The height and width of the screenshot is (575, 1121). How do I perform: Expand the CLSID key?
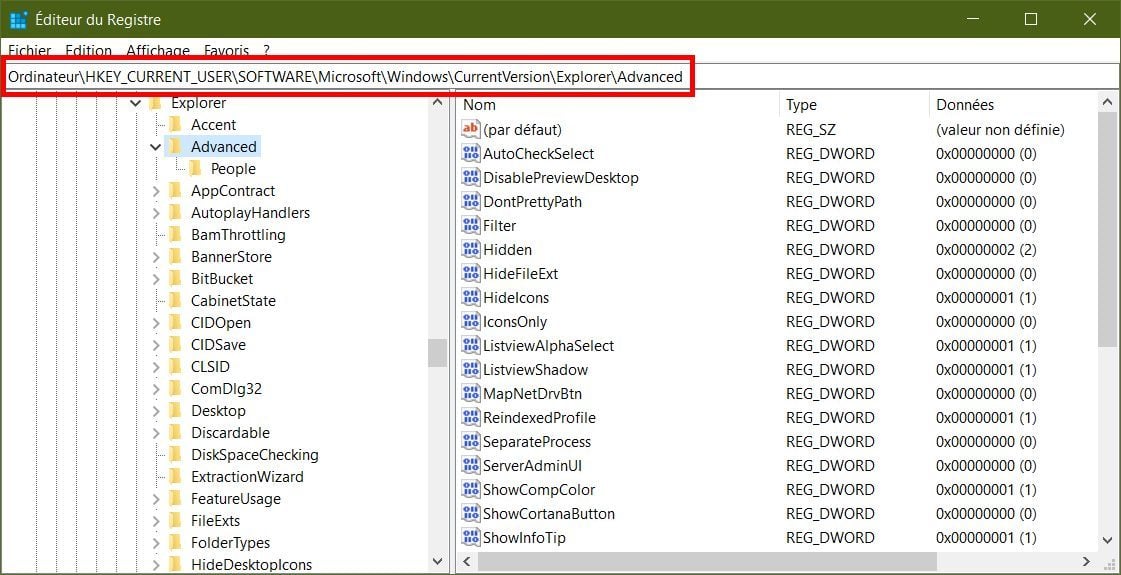pos(156,367)
